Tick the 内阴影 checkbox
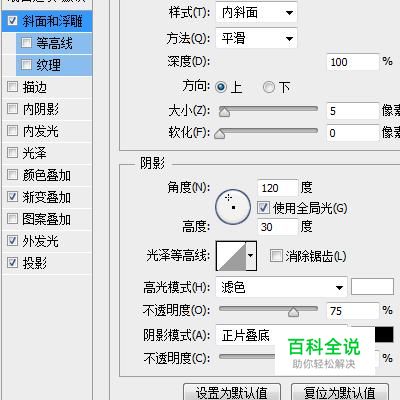 tap(12, 109)
